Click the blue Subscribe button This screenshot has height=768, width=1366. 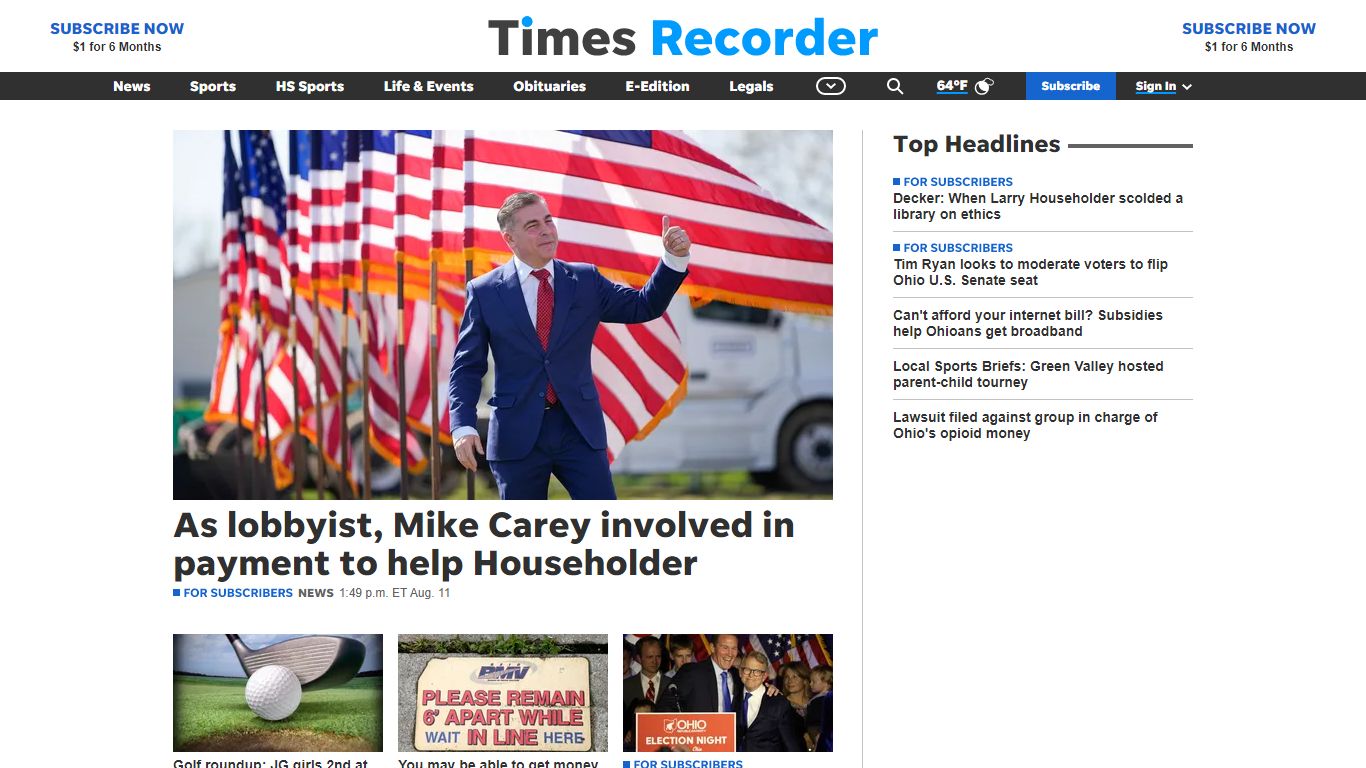tap(1071, 86)
